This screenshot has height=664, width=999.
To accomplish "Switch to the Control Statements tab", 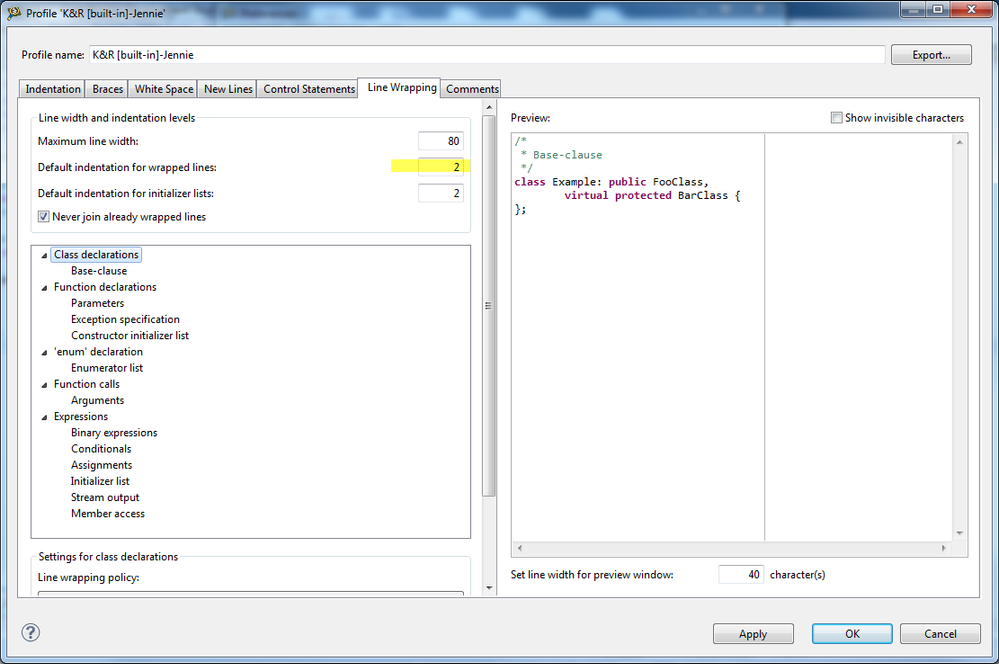I will 309,89.
